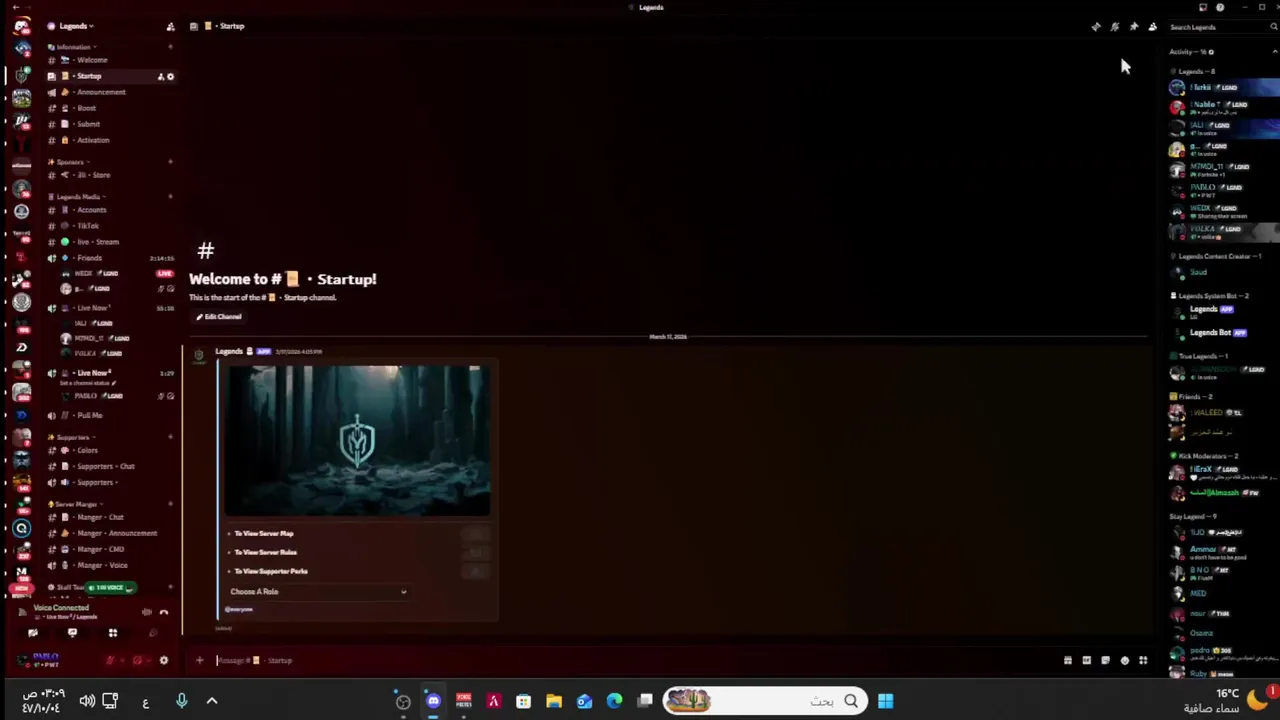The image size is (1280, 720).
Task: Open the Boost channel
Action: (x=110, y=108)
